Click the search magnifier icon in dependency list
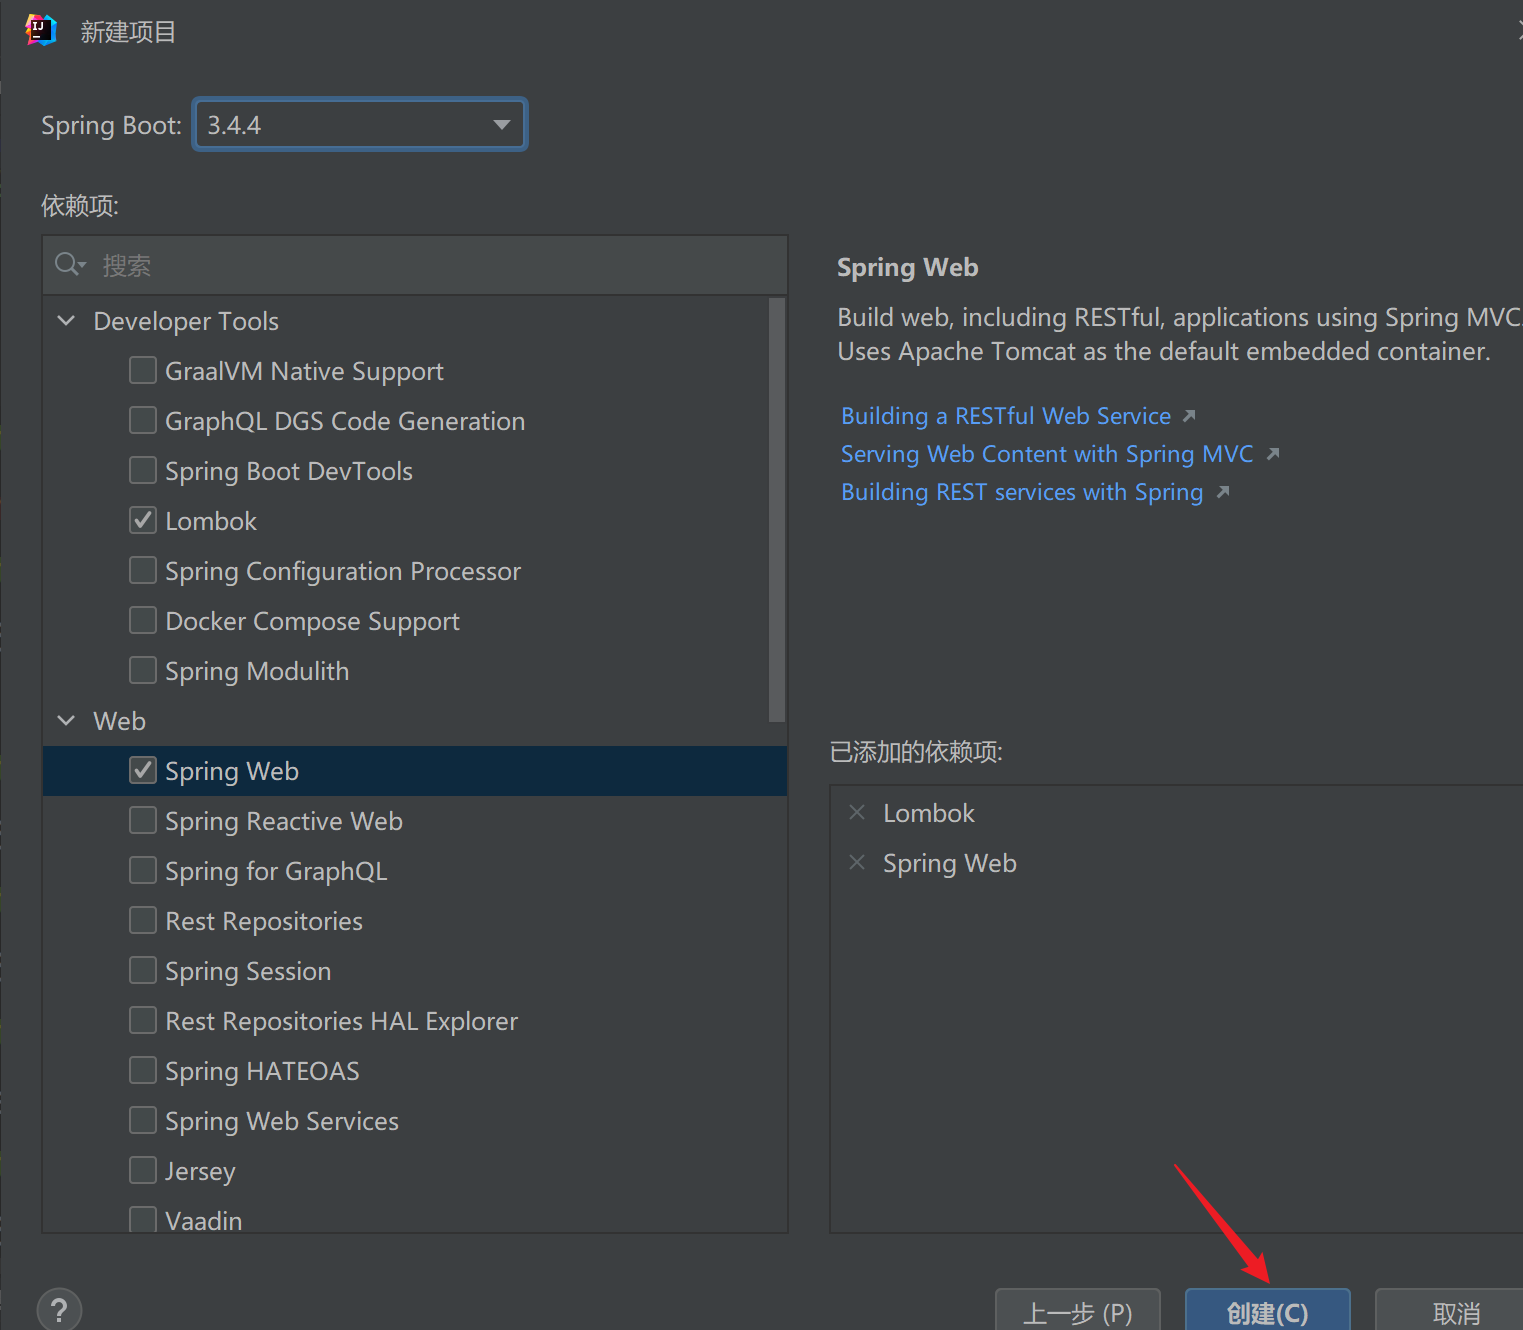This screenshot has width=1523, height=1330. click(67, 264)
